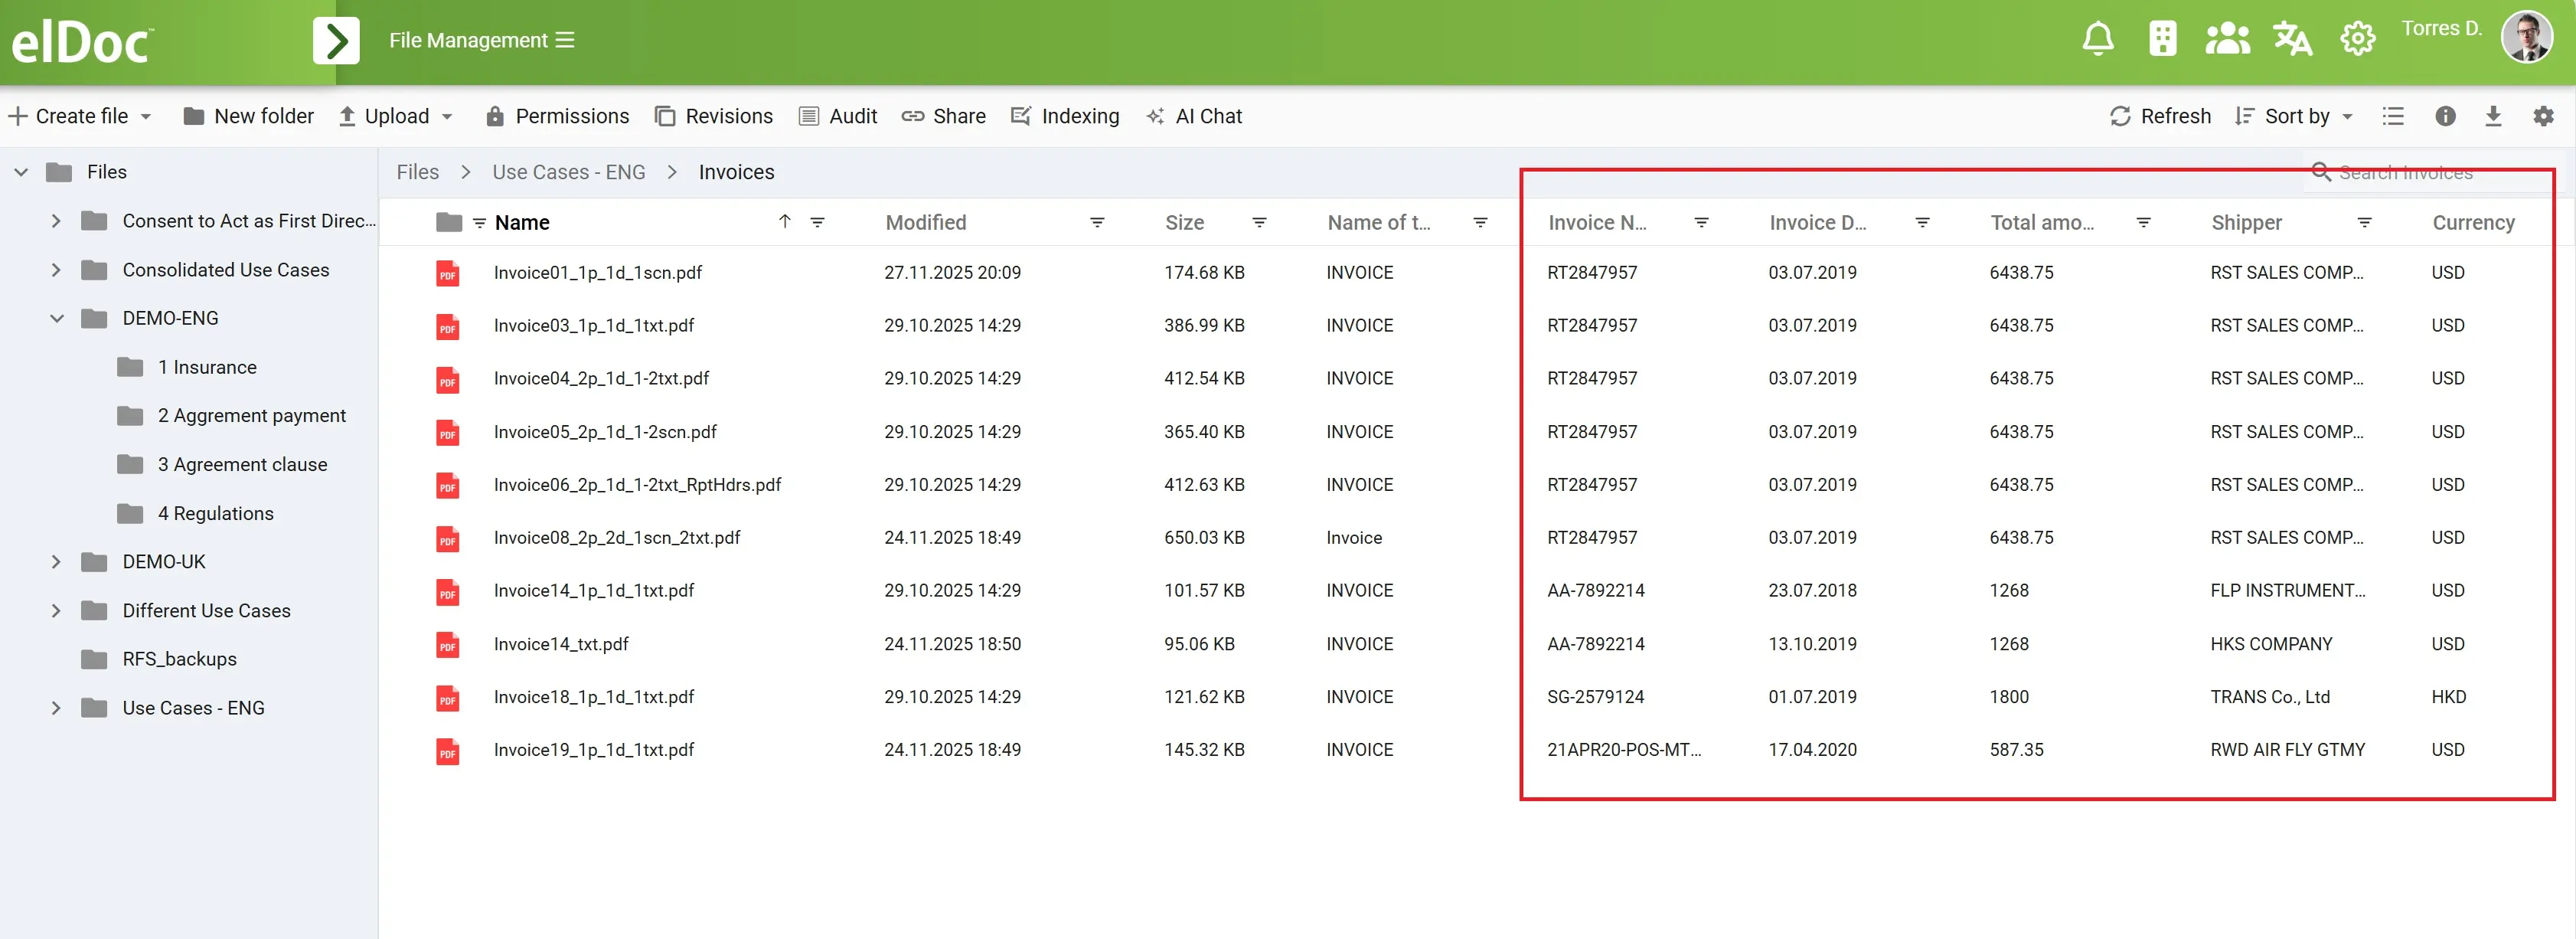Image resolution: width=2576 pixels, height=939 pixels.
Task: Open the Audit log
Action: (x=838, y=116)
